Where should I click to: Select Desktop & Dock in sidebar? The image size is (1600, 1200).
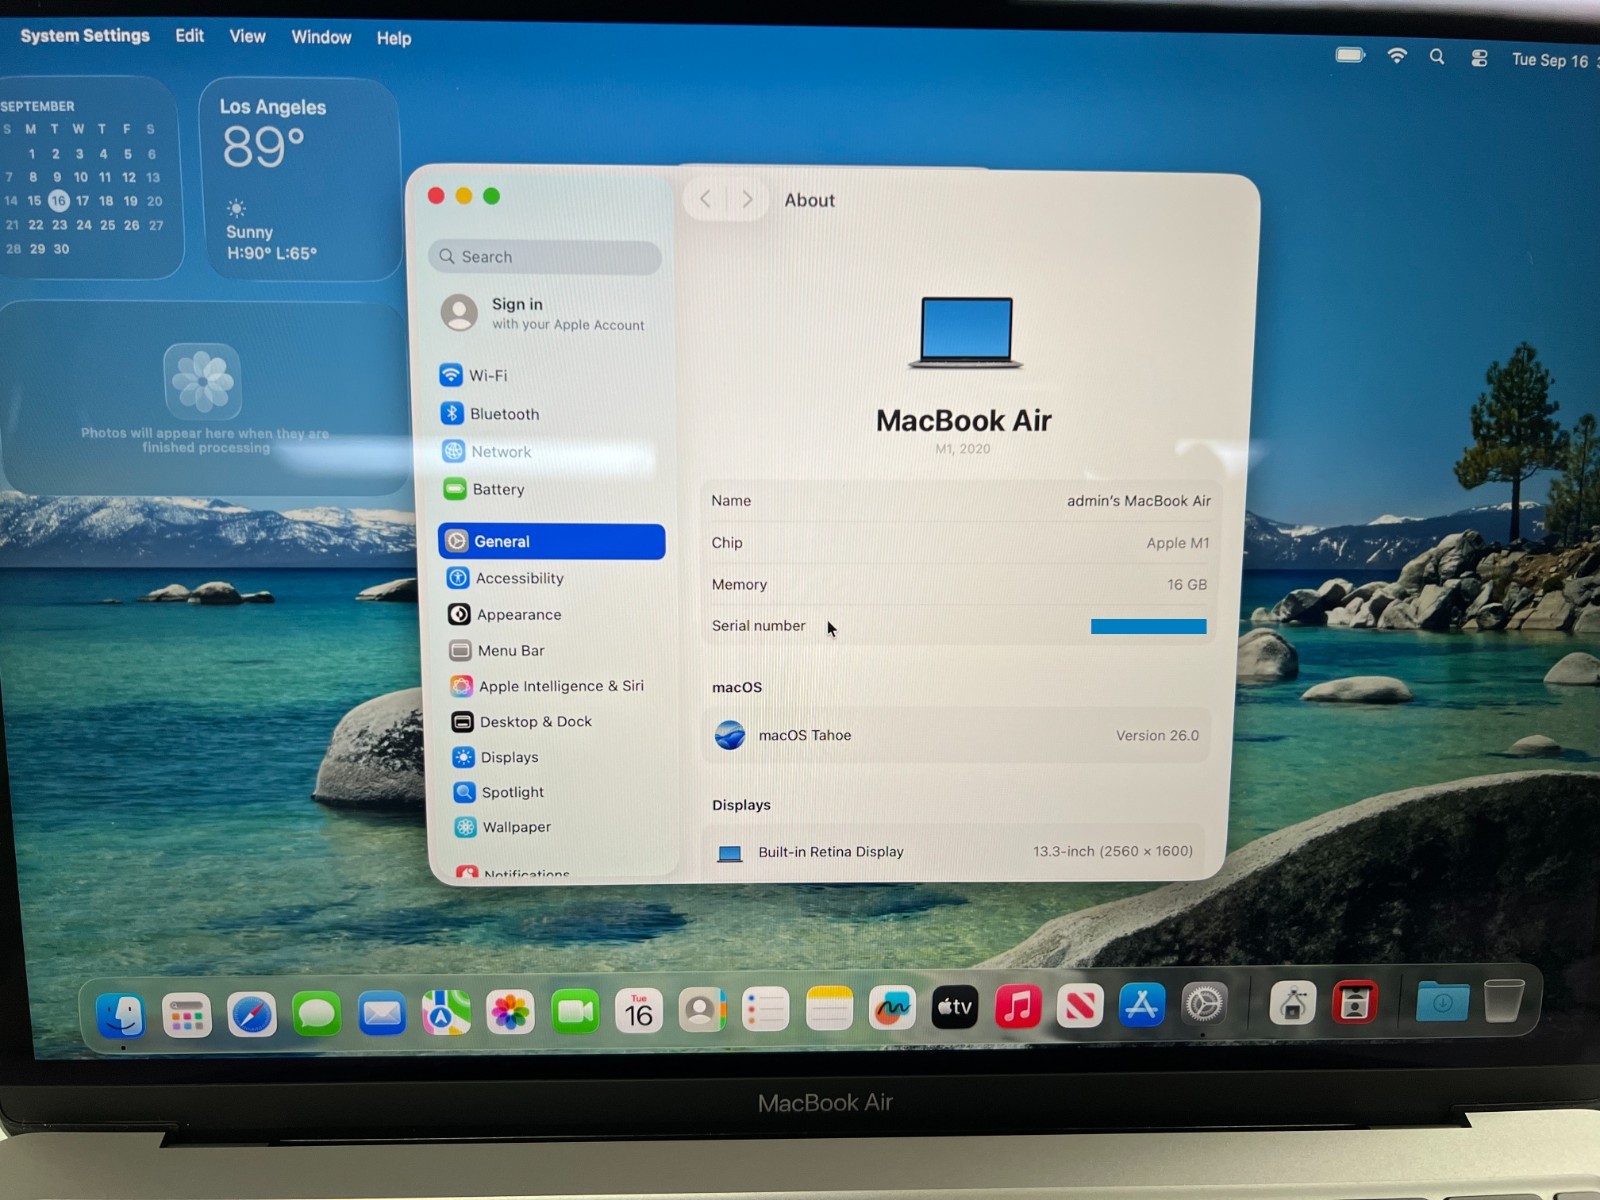[534, 722]
